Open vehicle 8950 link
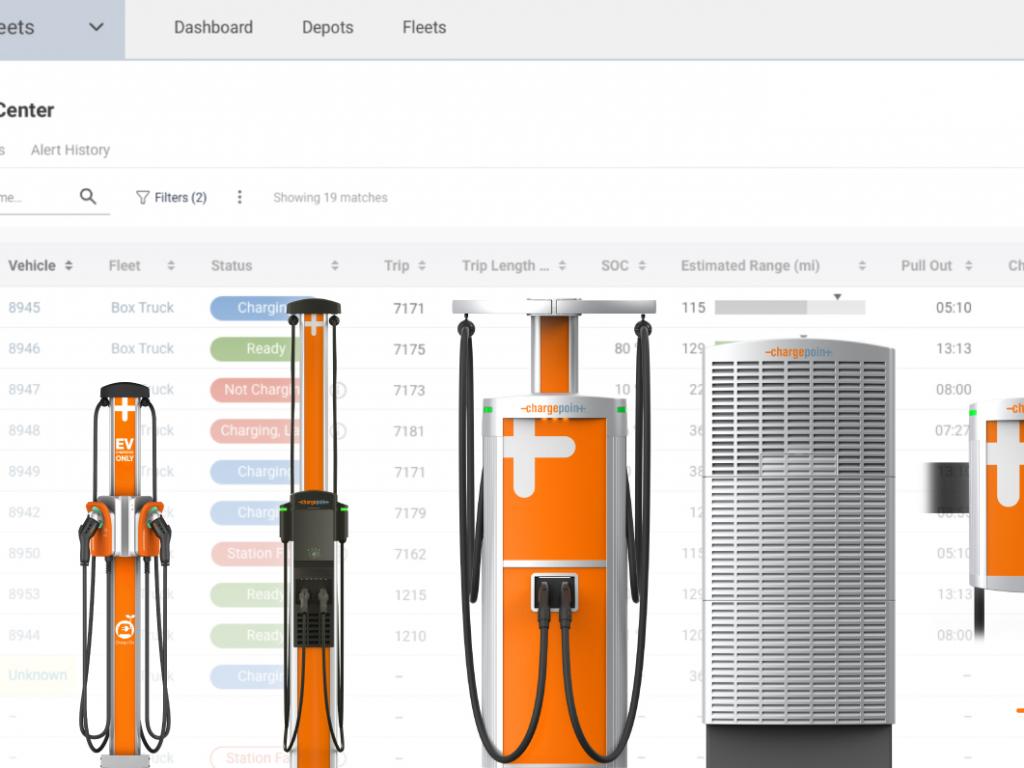 (x=24, y=553)
